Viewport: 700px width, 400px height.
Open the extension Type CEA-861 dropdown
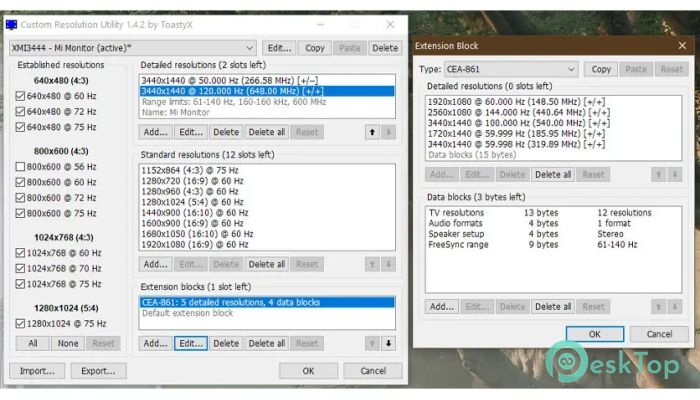tap(511, 69)
